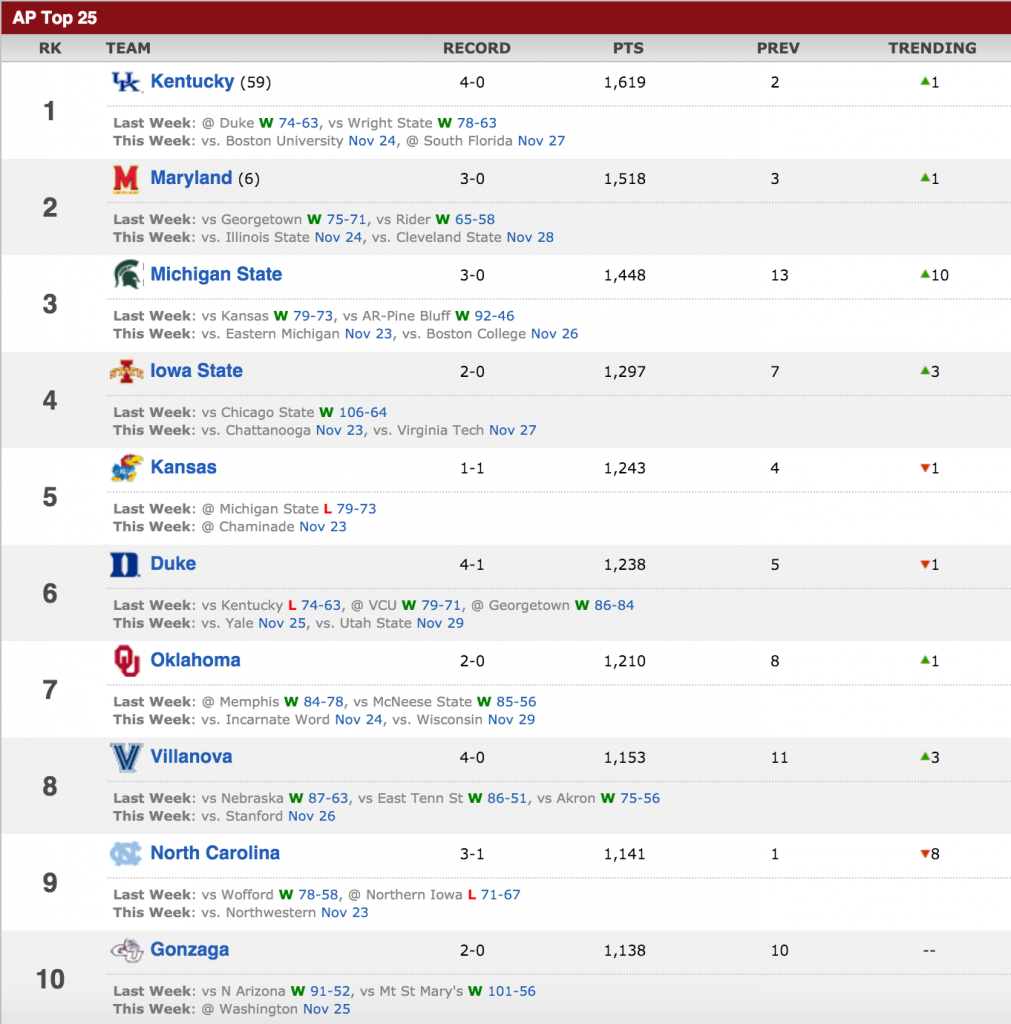Click the Iowa State Cyclones logo
The height and width of the screenshot is (1024, 1011).
tap(127, 372)
